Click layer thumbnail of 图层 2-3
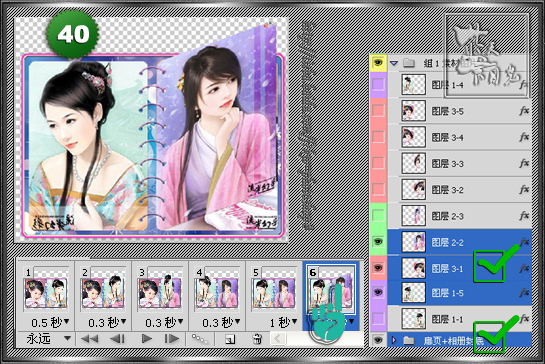The image size is (545, 364). [414, 216]
